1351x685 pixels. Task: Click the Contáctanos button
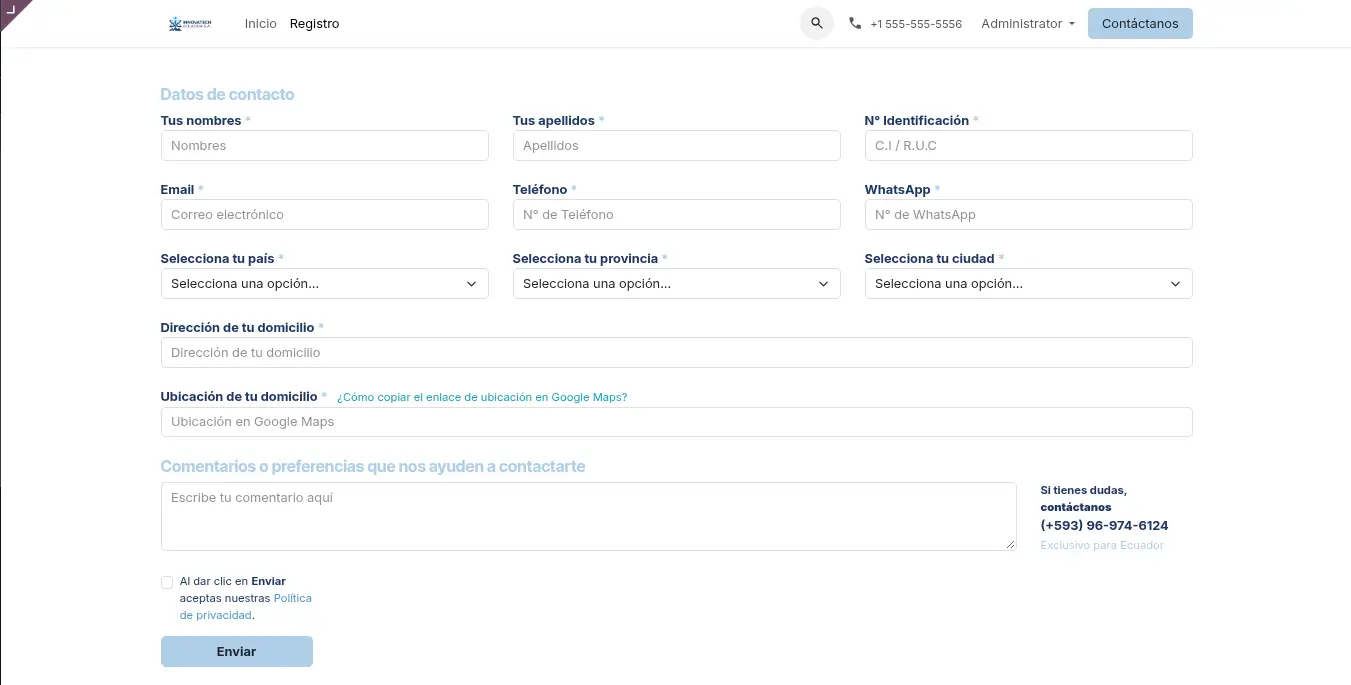[1140, 24]
